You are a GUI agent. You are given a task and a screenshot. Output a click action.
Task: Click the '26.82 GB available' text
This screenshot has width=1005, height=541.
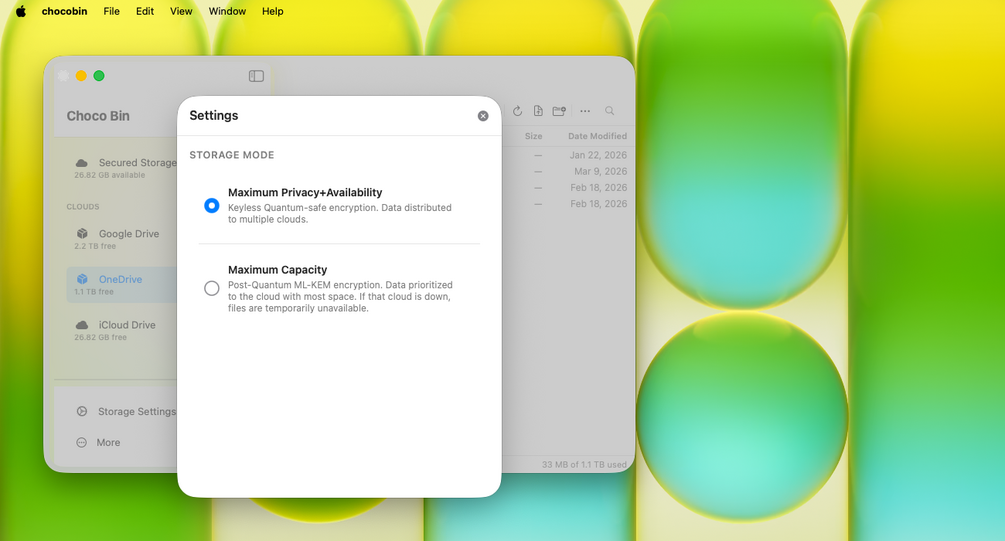(x=110, y=175)
